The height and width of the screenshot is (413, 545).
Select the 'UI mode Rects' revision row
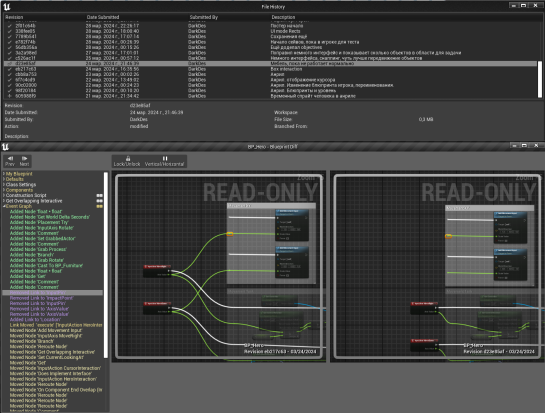click(x=271, y=31)
